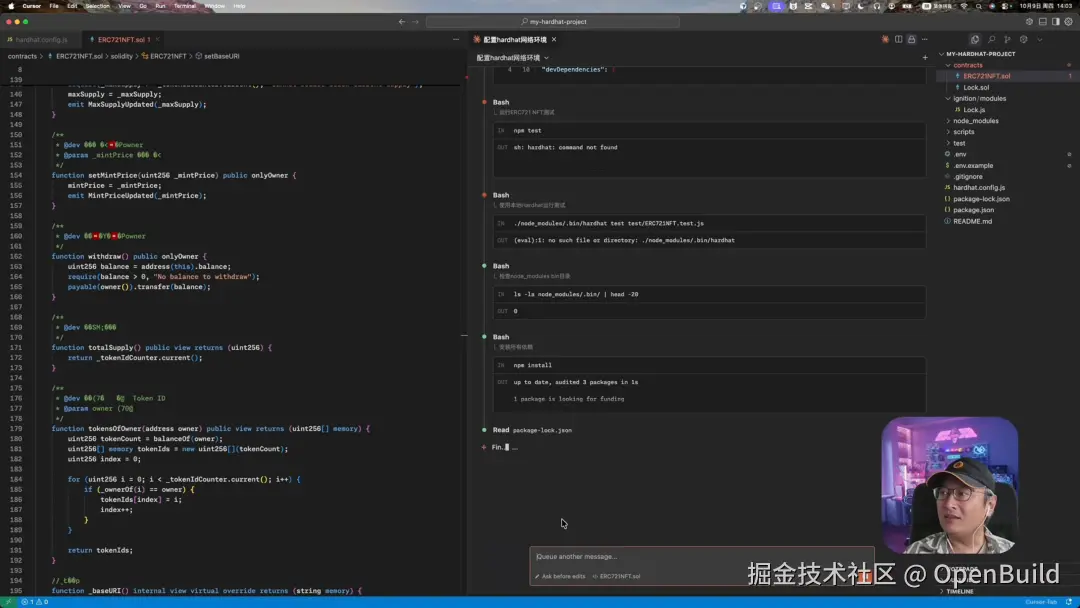Open Cursor settings gear icon
The image size is (1080, 608).
[1068, 21]
